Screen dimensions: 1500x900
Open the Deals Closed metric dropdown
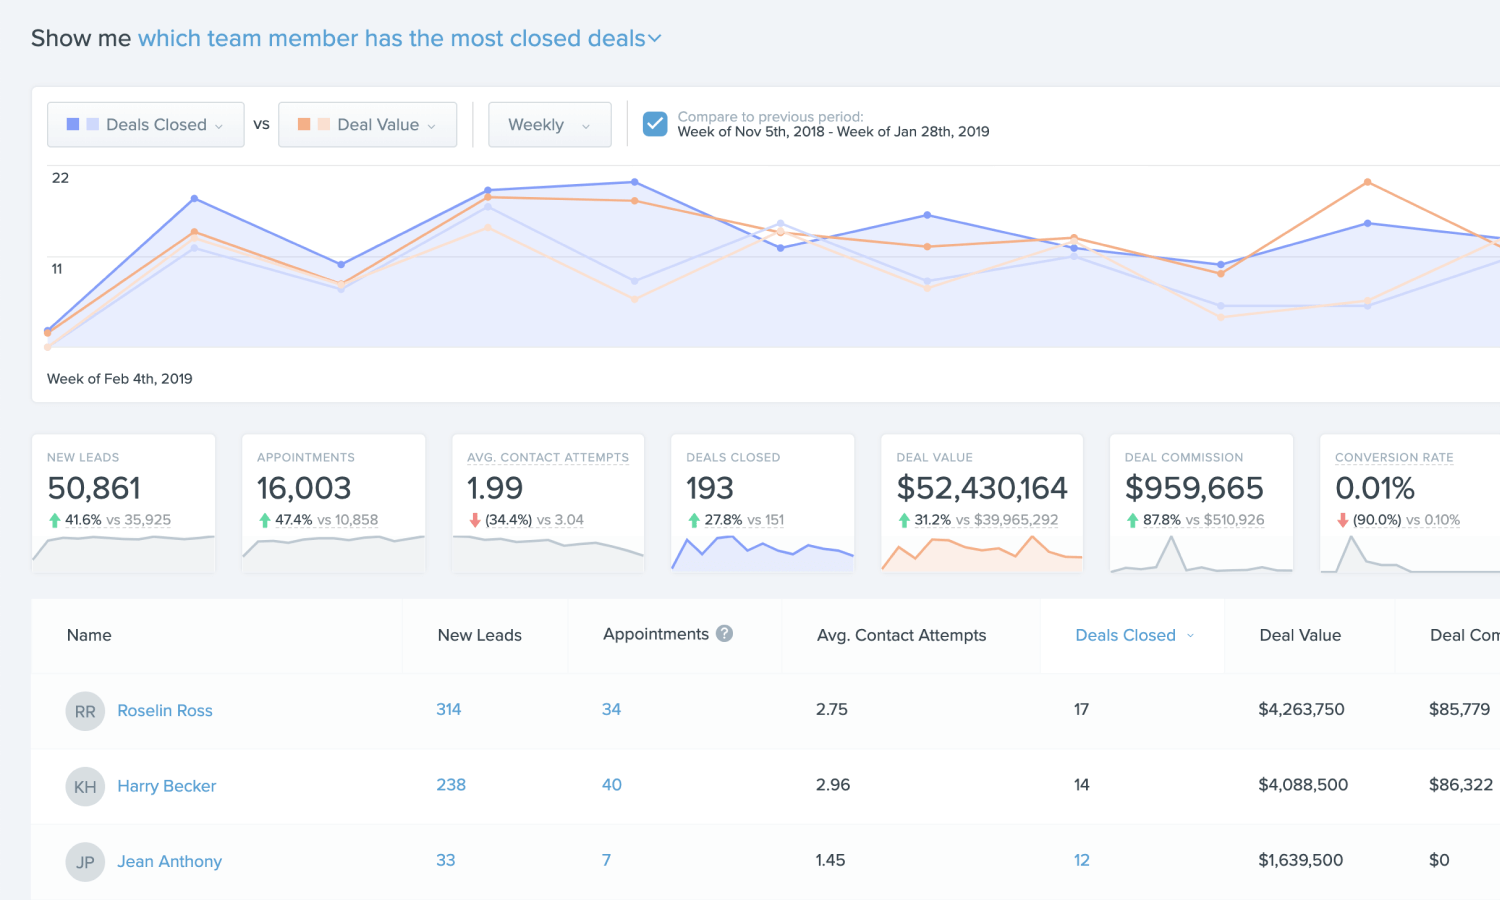218,124
